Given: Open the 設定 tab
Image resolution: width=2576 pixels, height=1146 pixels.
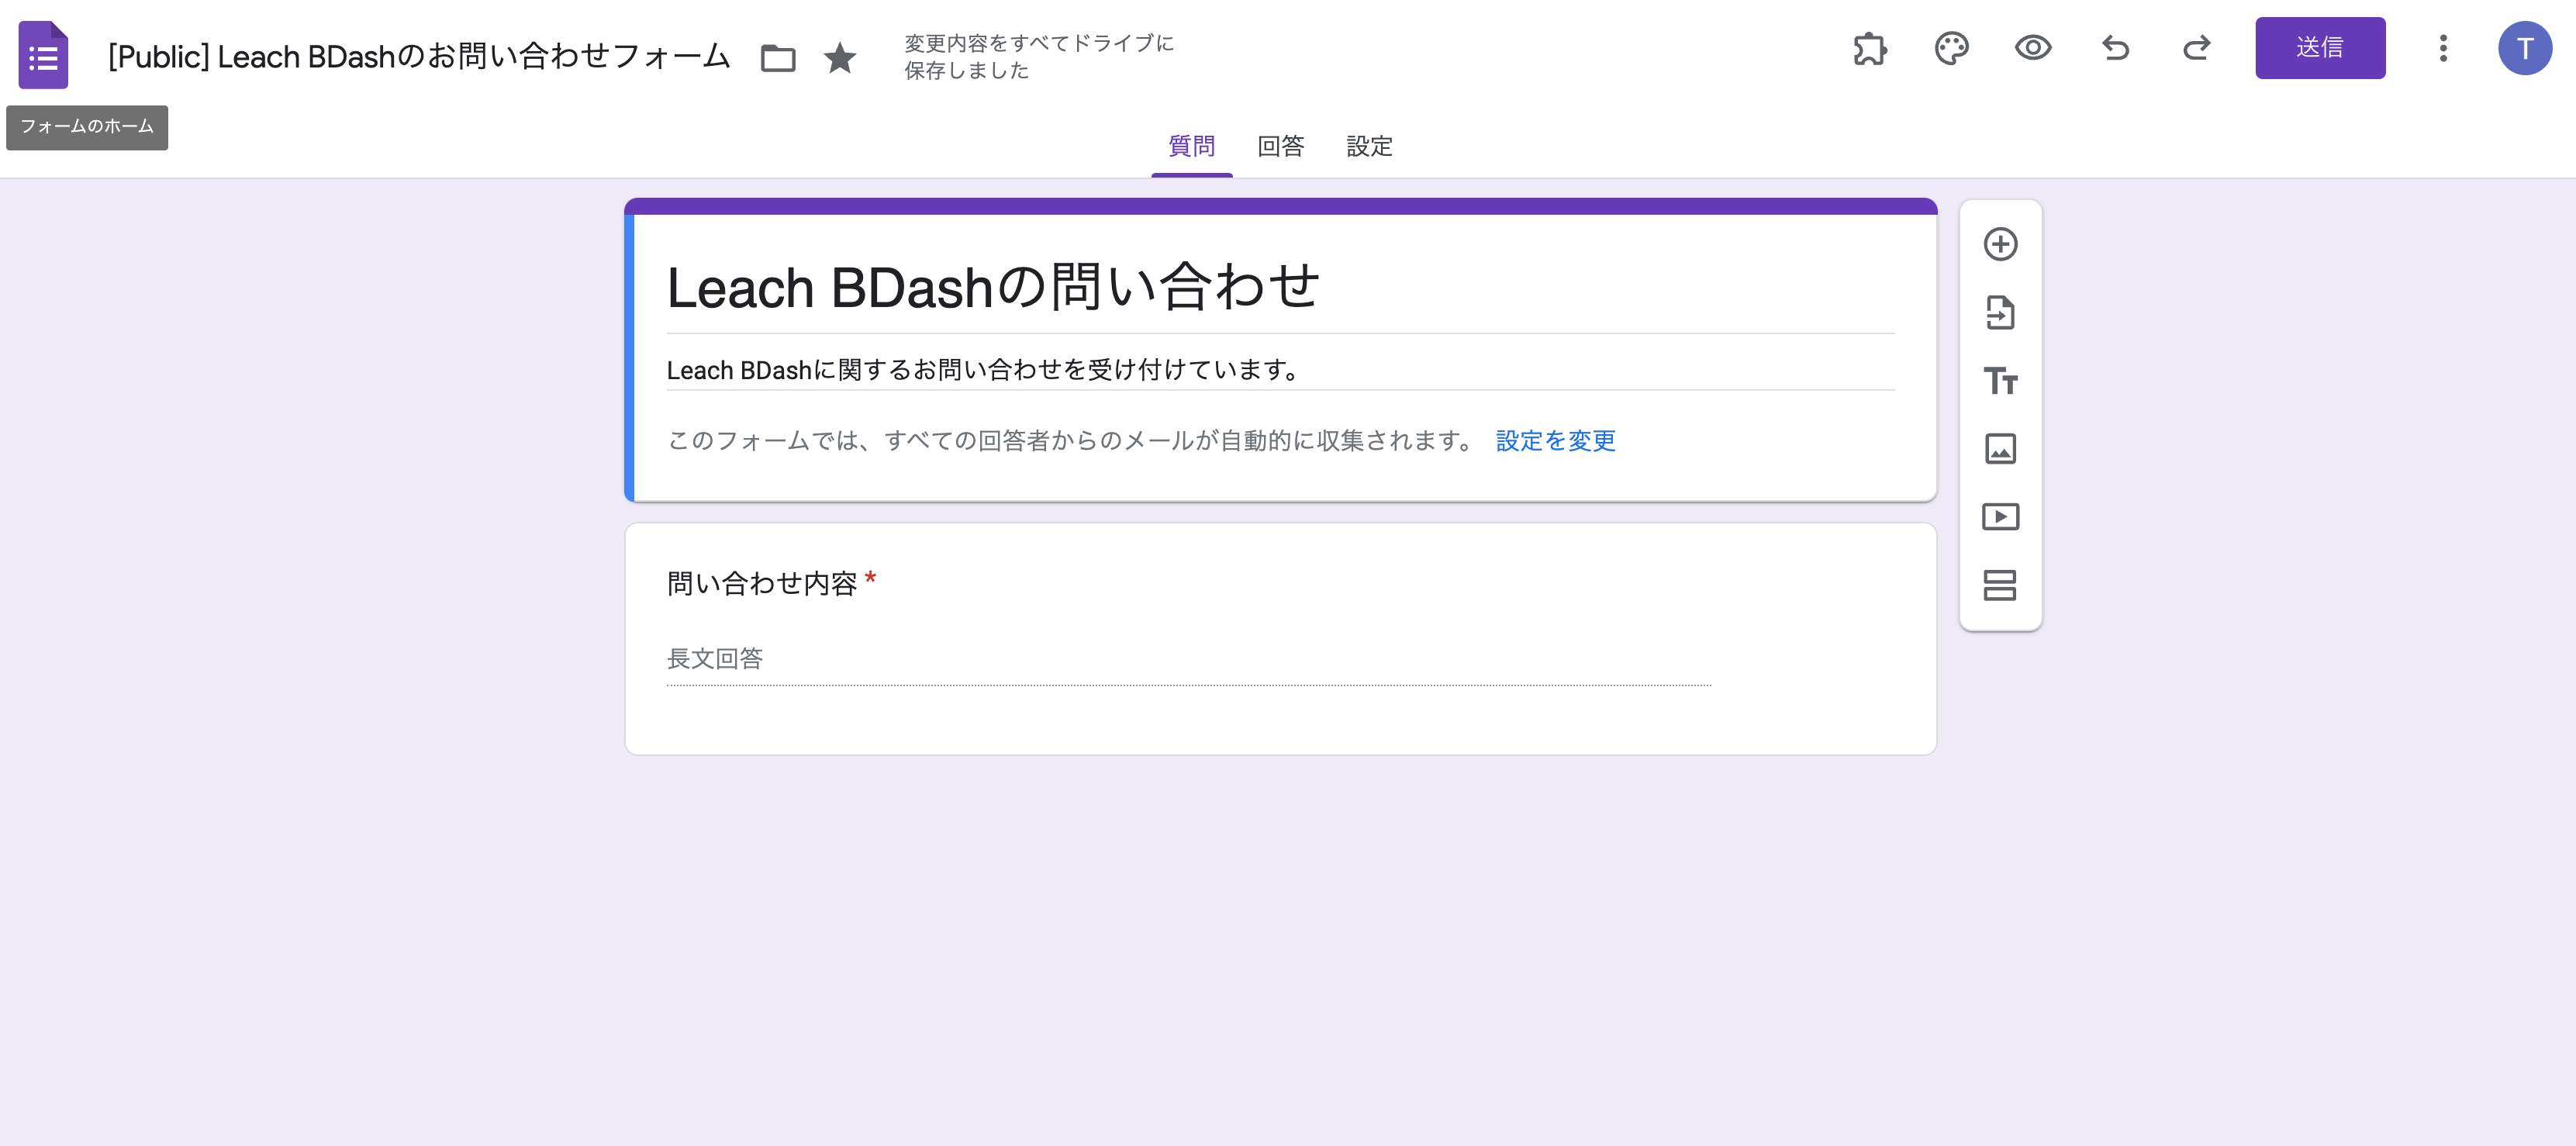Looking at the screenshot, I should [x=1369, y=147].
